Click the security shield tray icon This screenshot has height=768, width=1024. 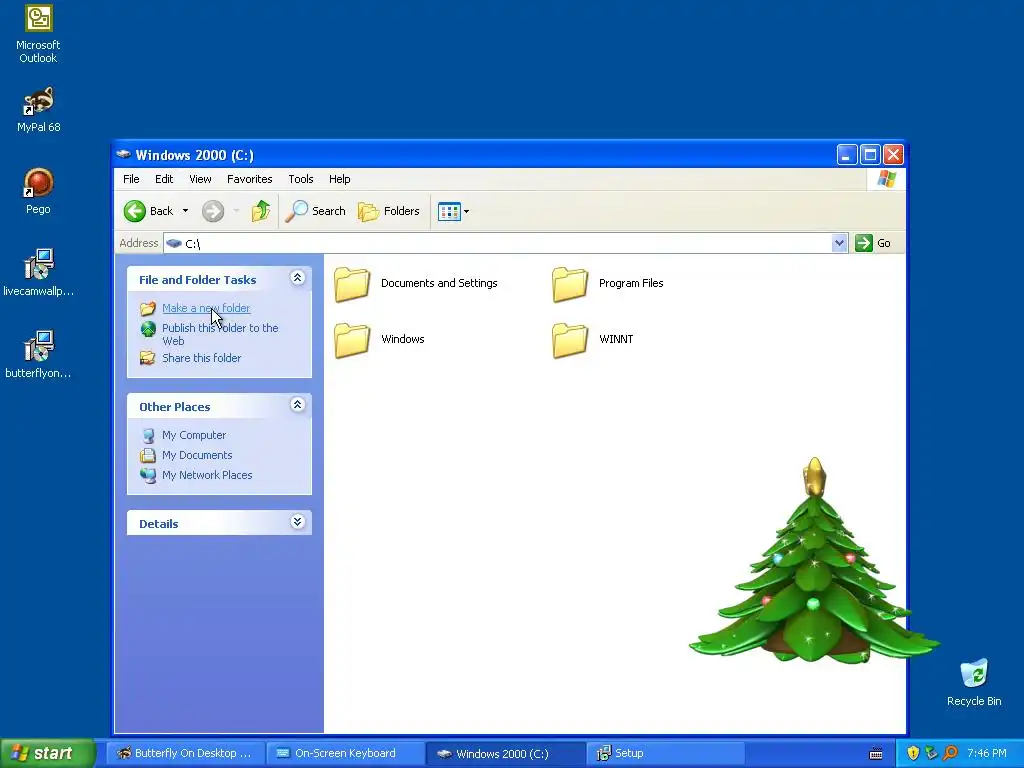[x=913, y=753]
